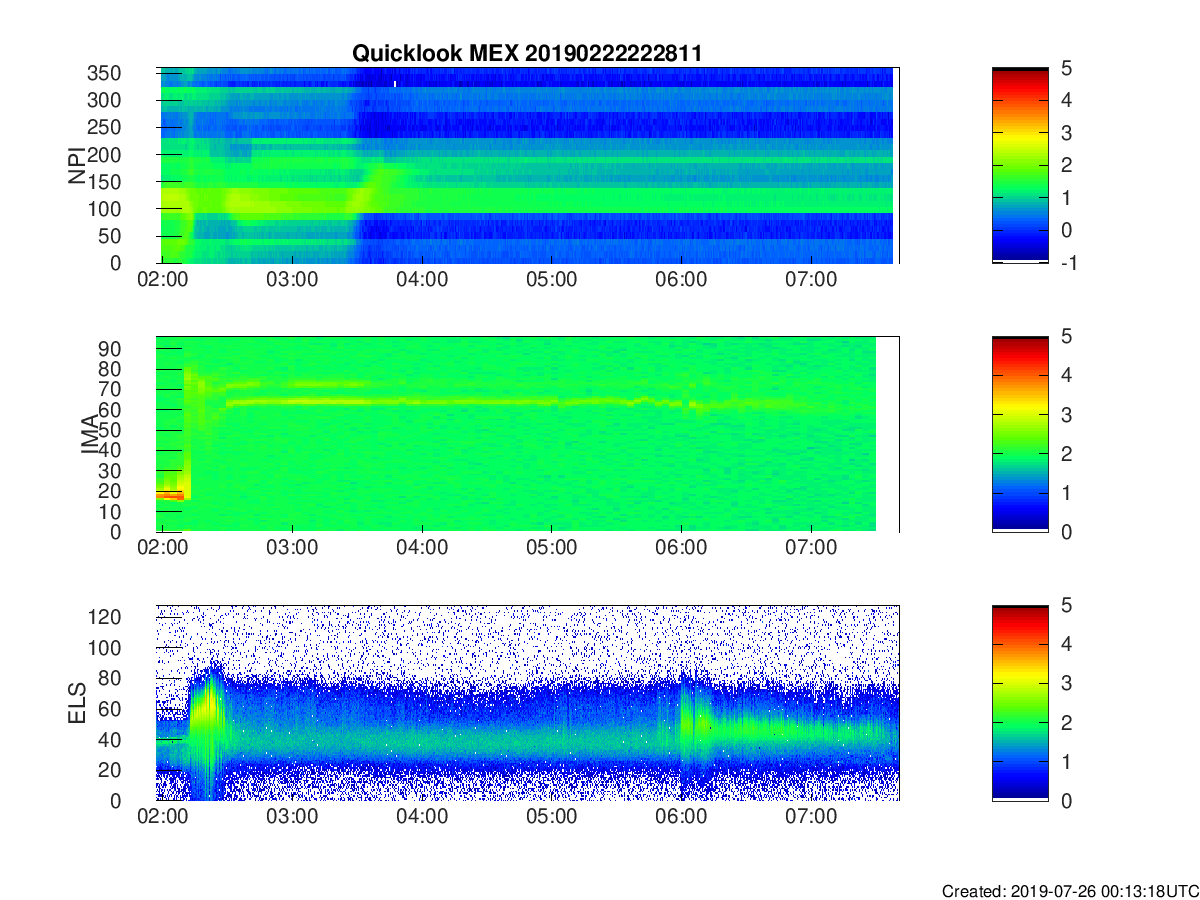
Task: Click the ELS y-axis label
Action: click(77, 703)
